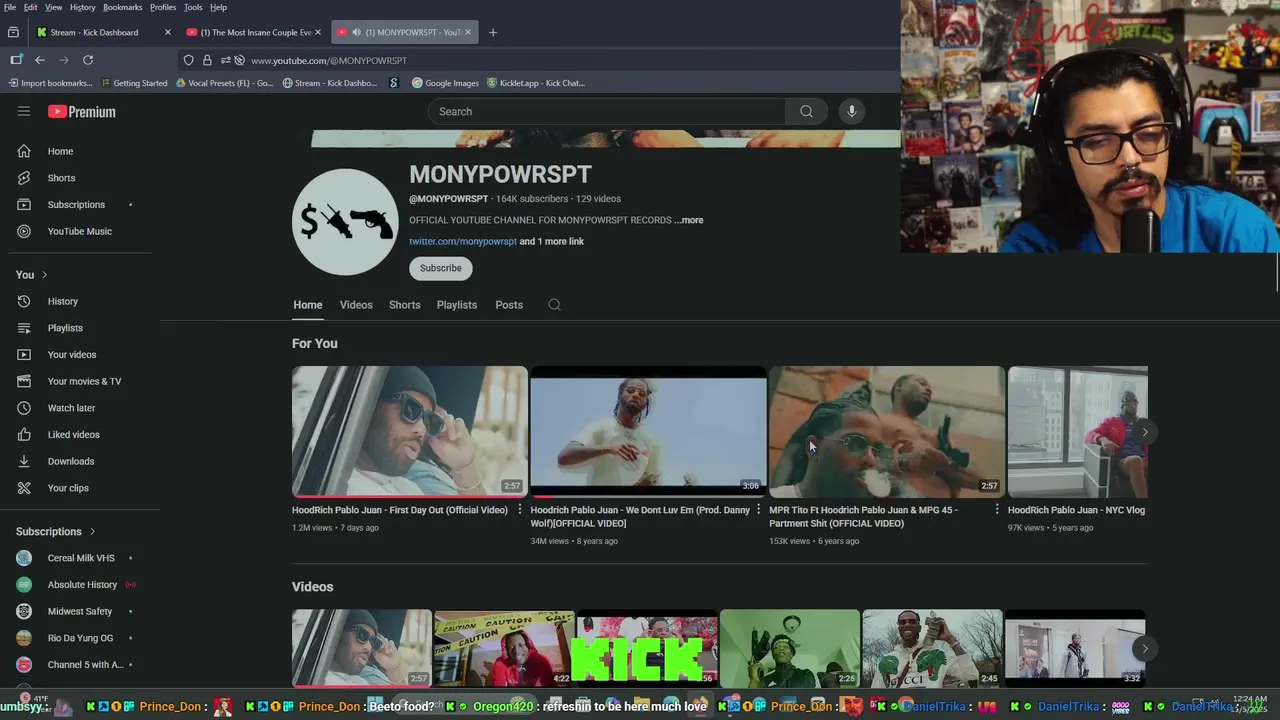
Task: Click the search magnifier button
Action: pos(806,111)
